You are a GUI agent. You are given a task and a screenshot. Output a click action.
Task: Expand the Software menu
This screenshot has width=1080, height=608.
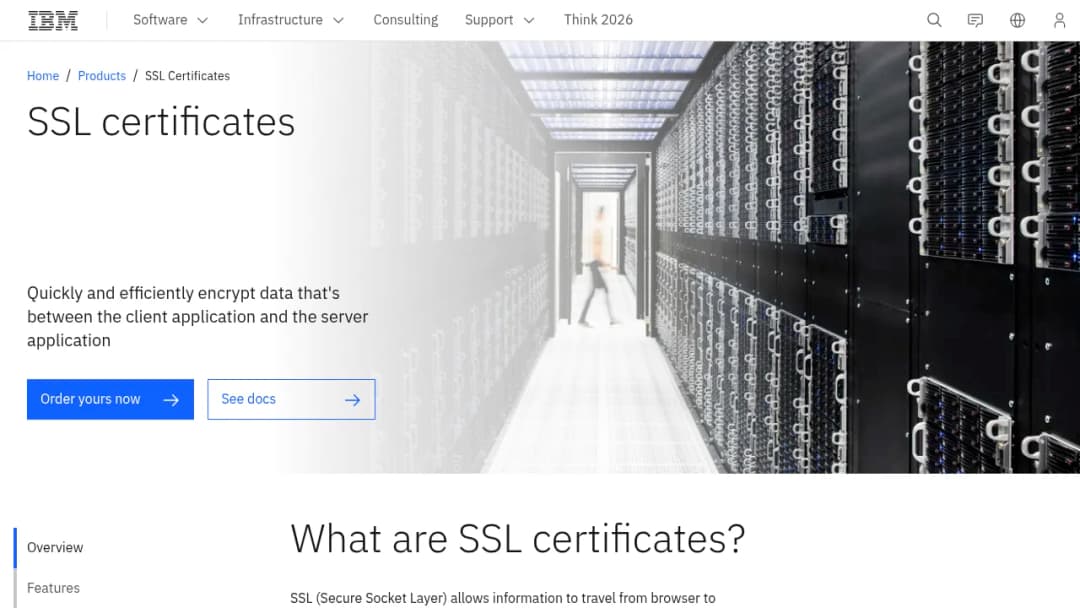170,20
